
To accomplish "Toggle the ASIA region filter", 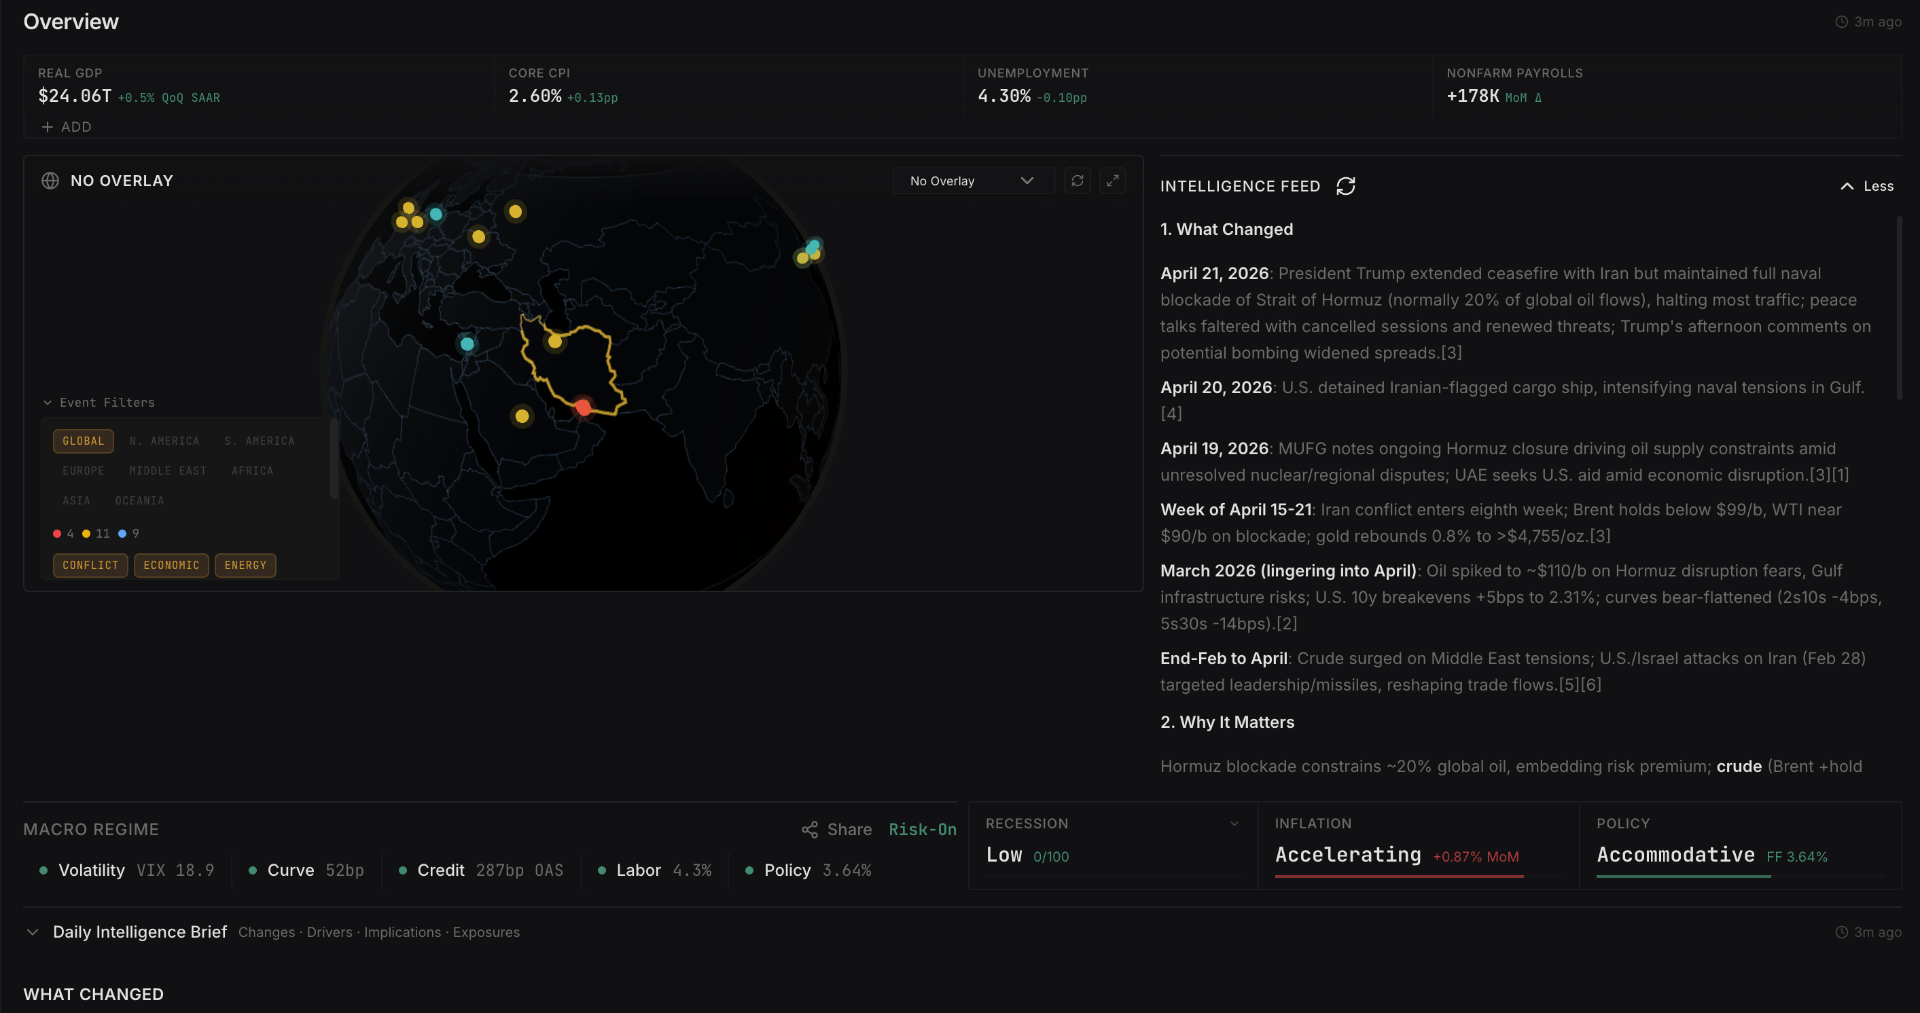I will pos(76,501).
